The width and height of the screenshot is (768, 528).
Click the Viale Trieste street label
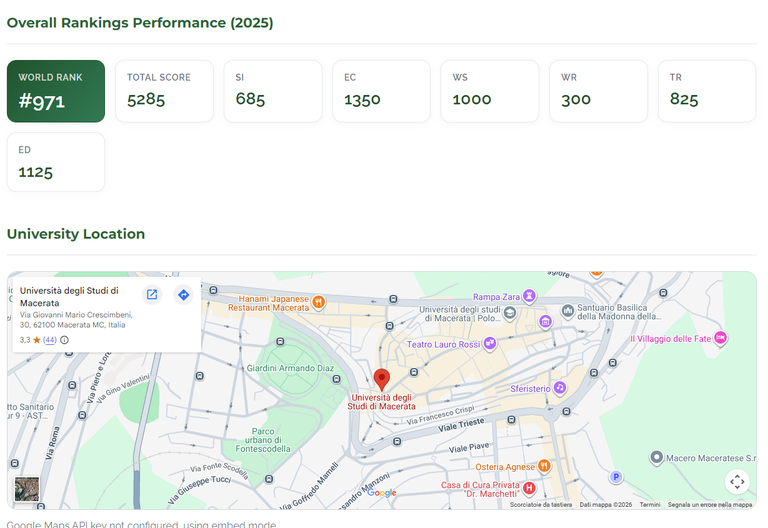(x=461, y=425)
